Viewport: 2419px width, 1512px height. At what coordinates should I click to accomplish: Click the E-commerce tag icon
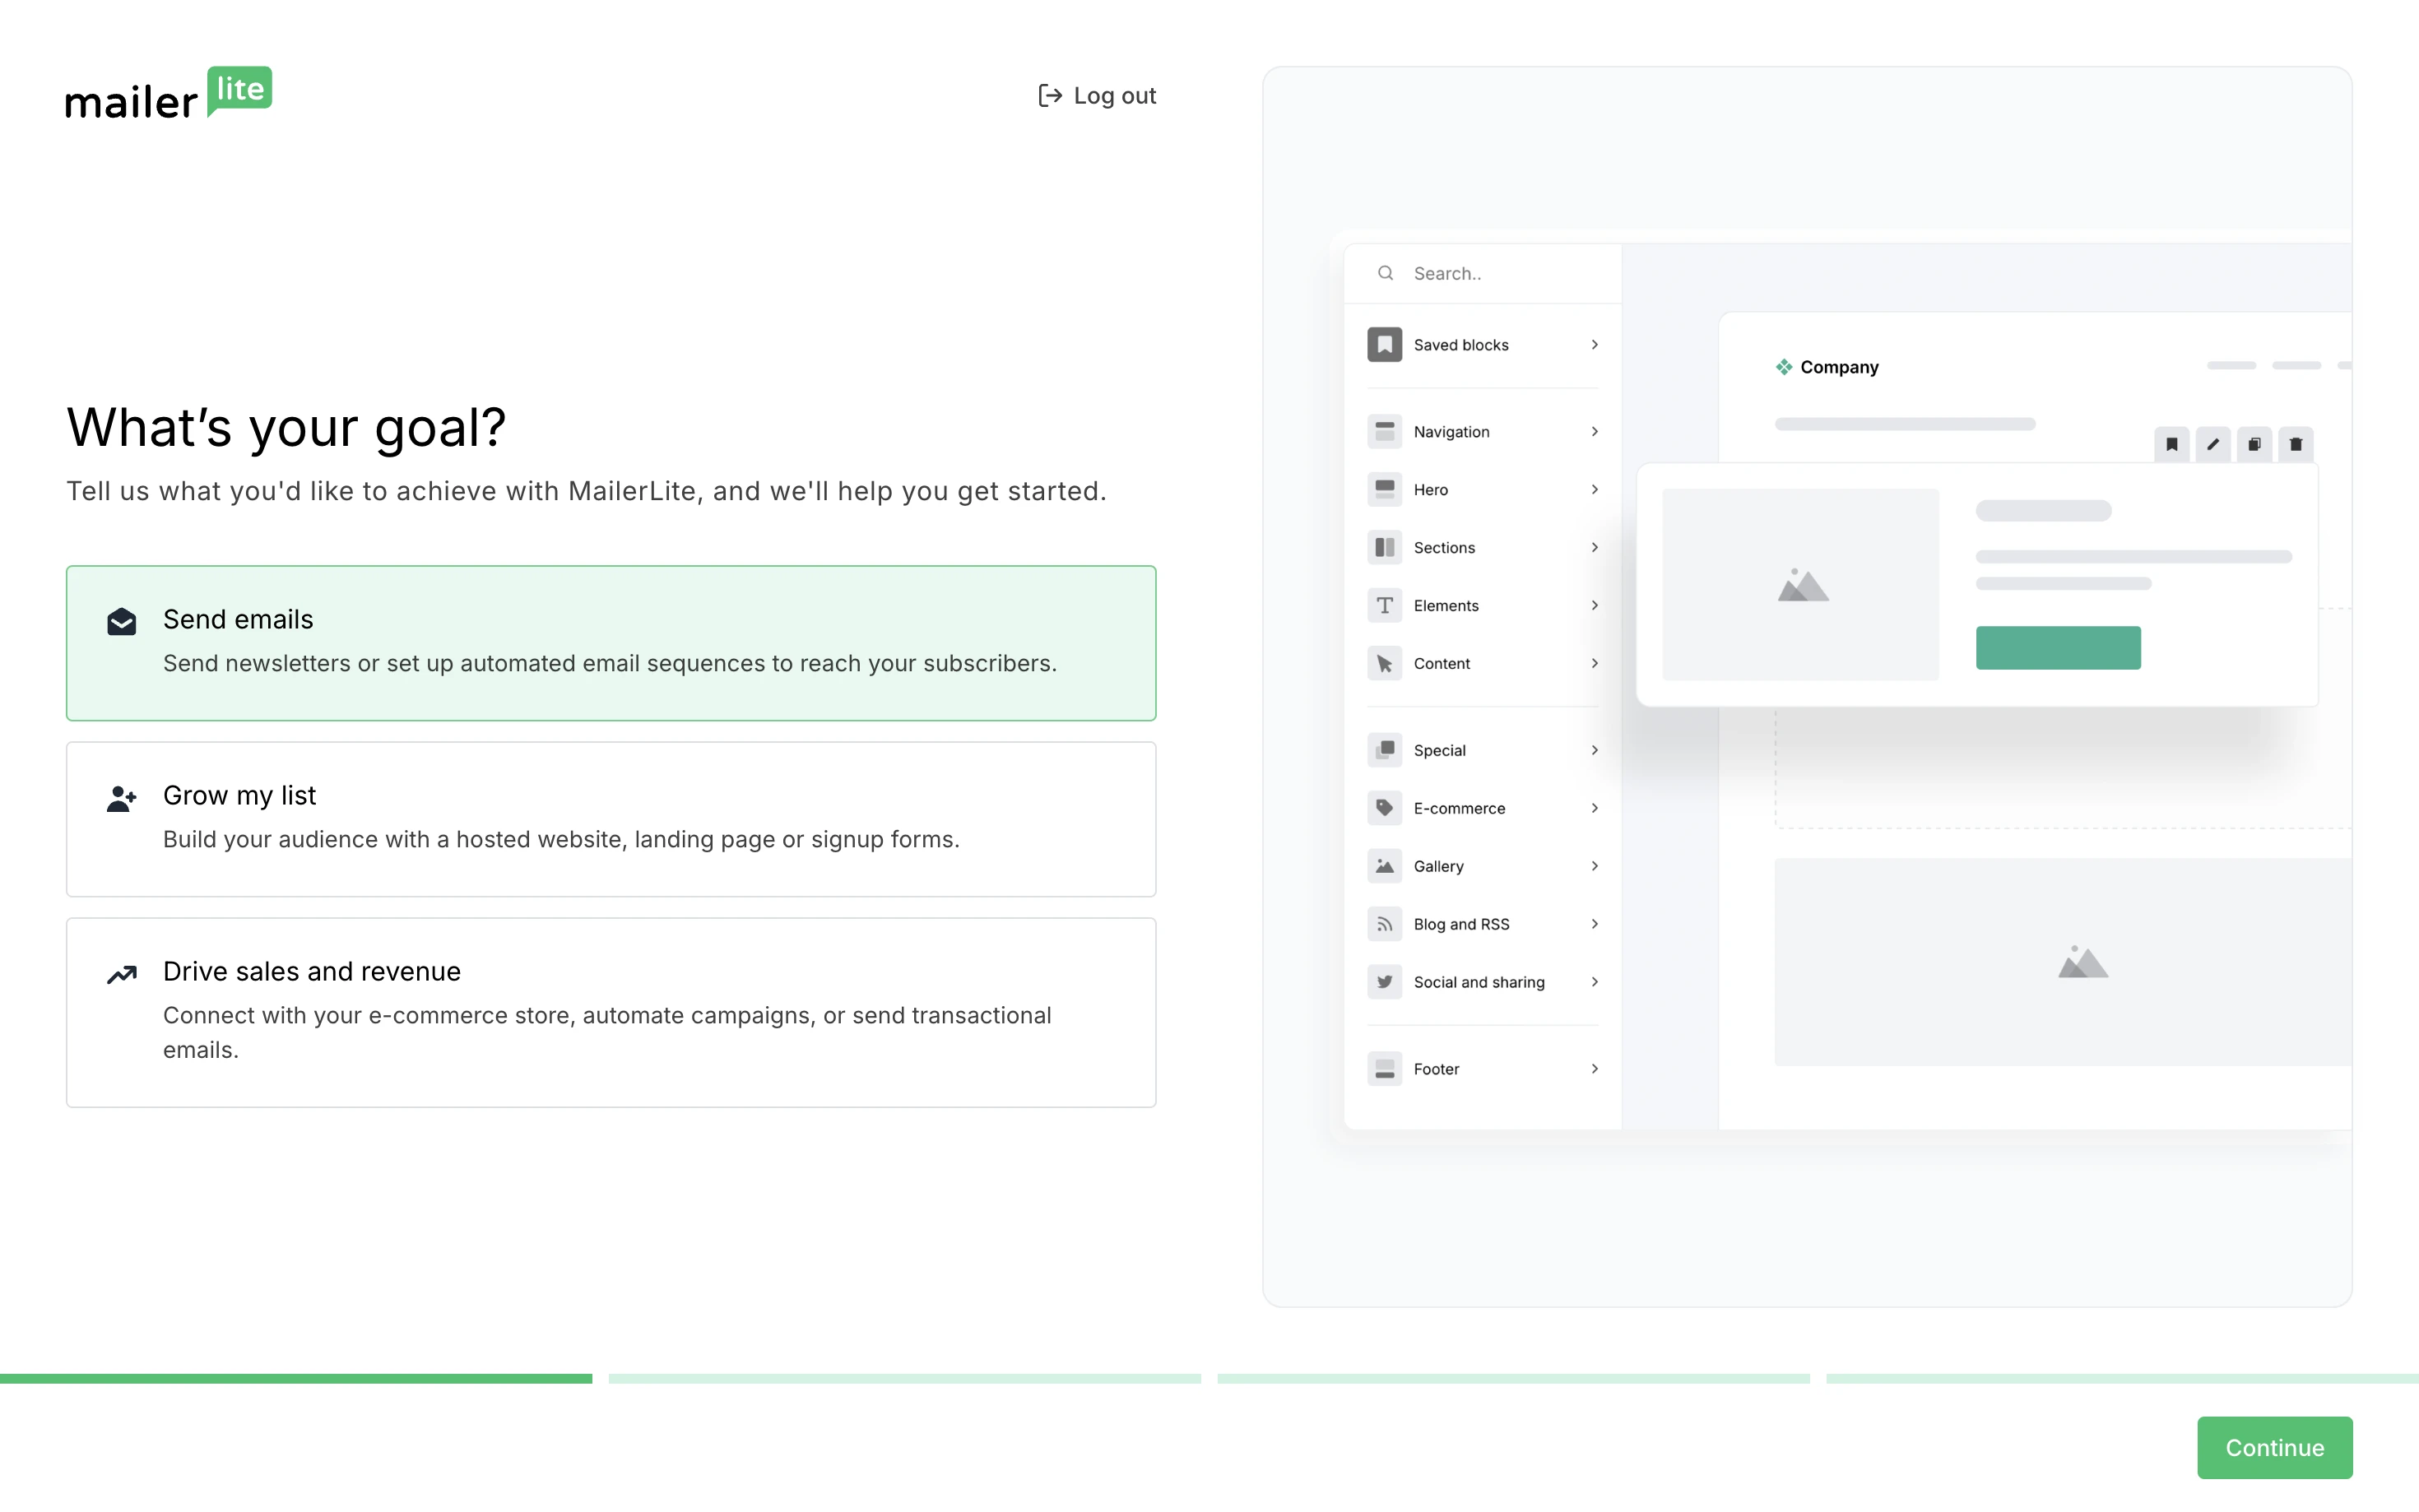[1384, 808]
